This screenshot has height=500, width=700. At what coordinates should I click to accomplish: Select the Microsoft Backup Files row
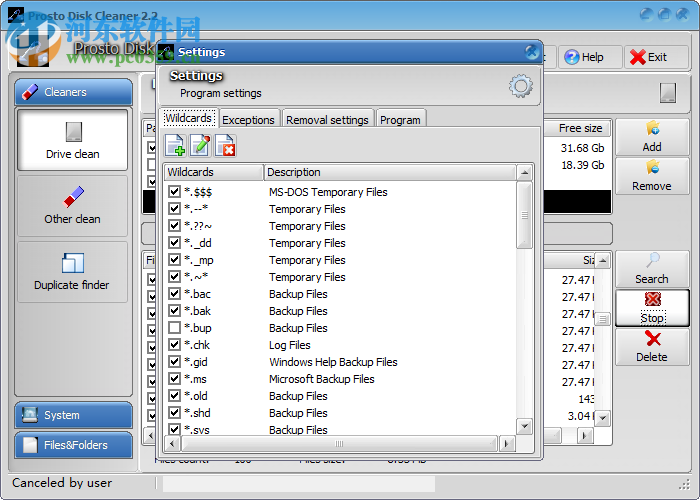340,379
